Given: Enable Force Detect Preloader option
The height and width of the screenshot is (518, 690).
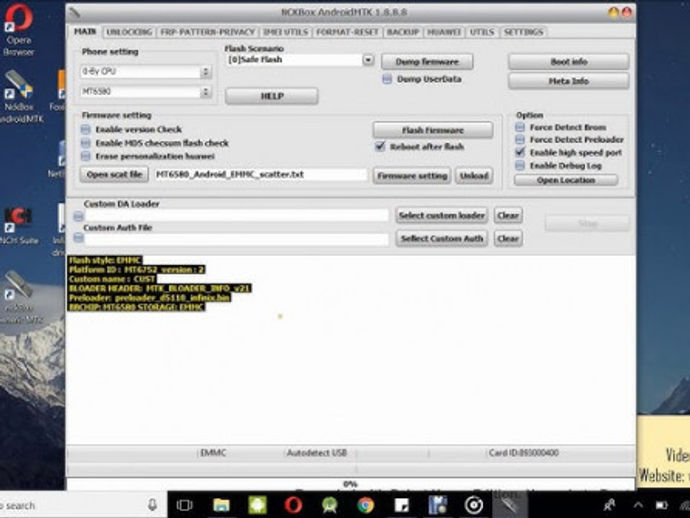Looking at the screenshot, I should (520, 140).
